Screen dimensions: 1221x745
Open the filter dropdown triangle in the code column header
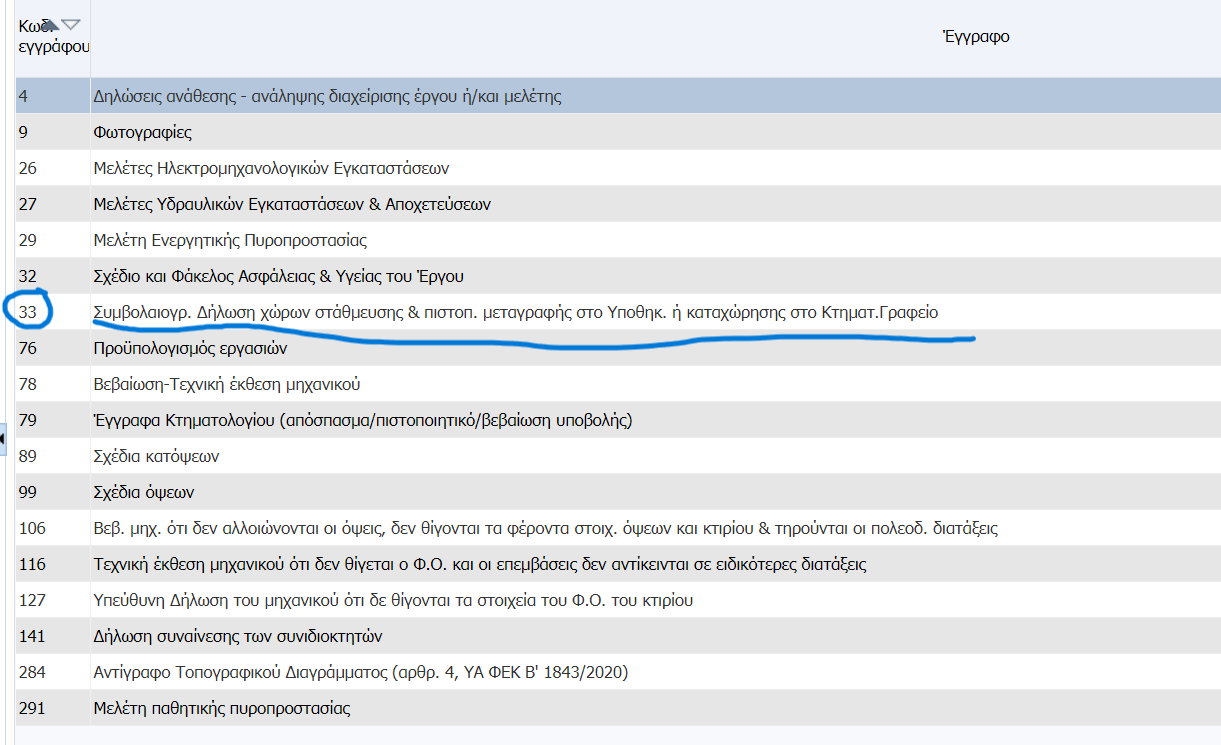pos(71,24)
